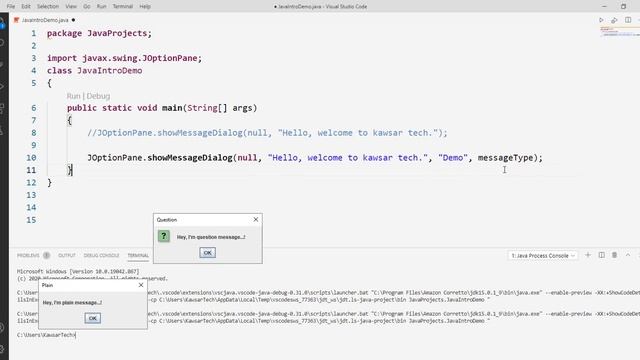The height and width of the screenshot is (360, 640).
Task: Open the Selection menu
Action: point(48,7)
